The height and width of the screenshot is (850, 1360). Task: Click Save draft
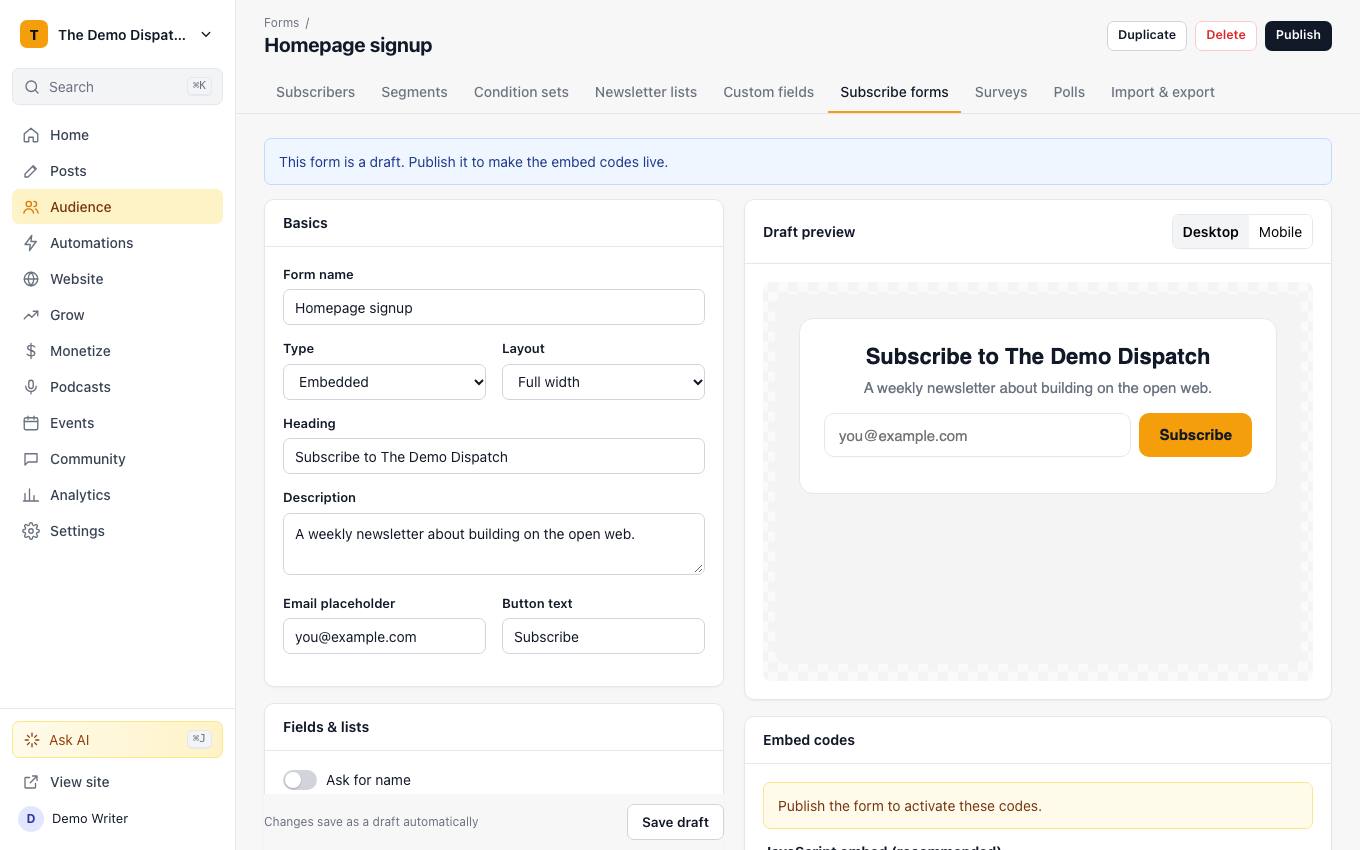[x=675, y=822]
